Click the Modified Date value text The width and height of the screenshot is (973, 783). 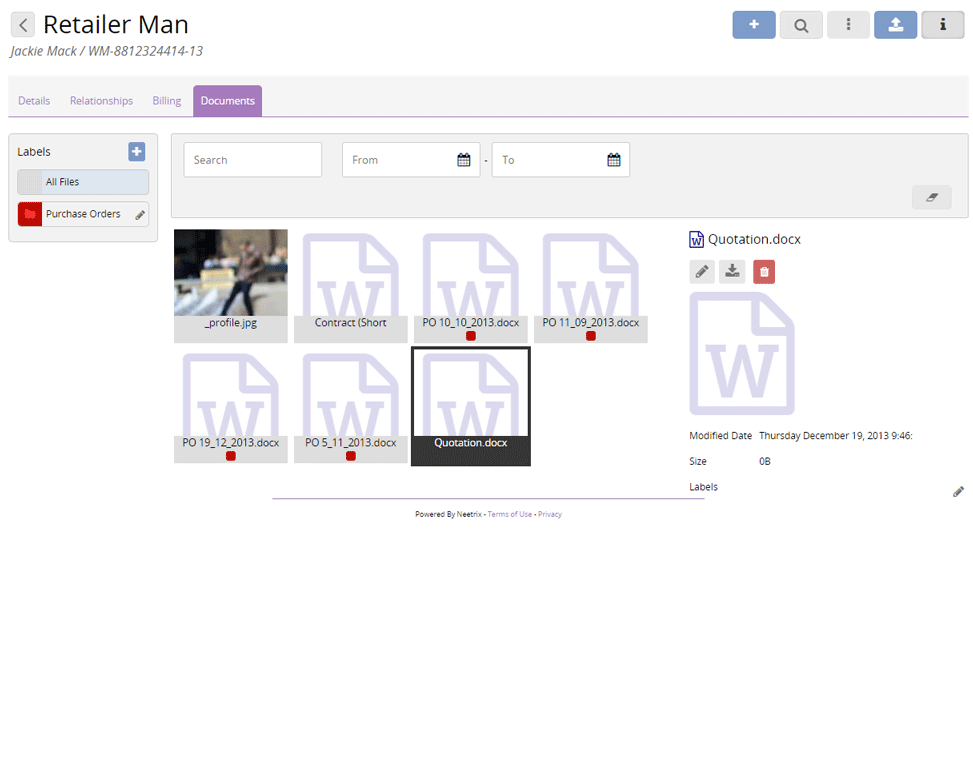pyautogui.click(x=835, y=436)
